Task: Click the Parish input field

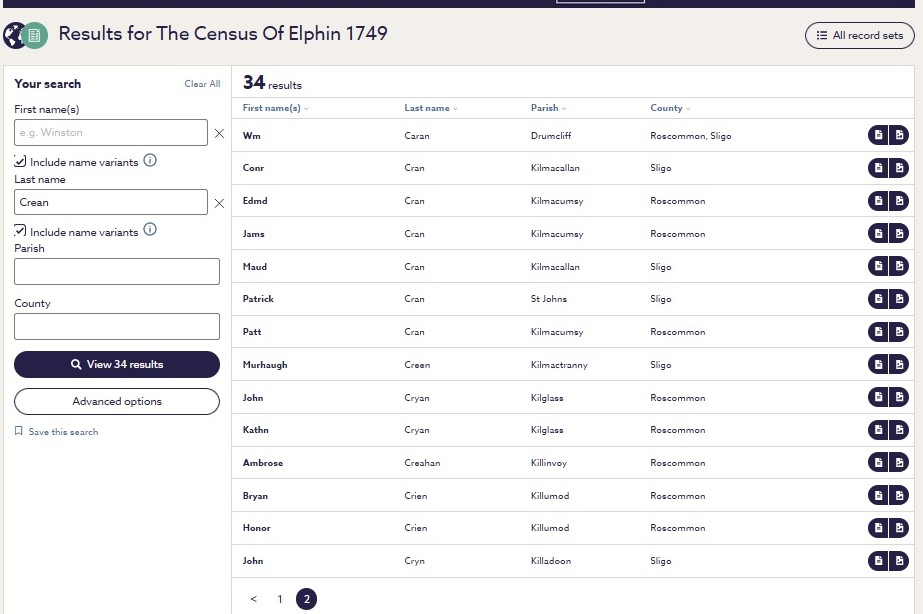Action: (117, 272)
